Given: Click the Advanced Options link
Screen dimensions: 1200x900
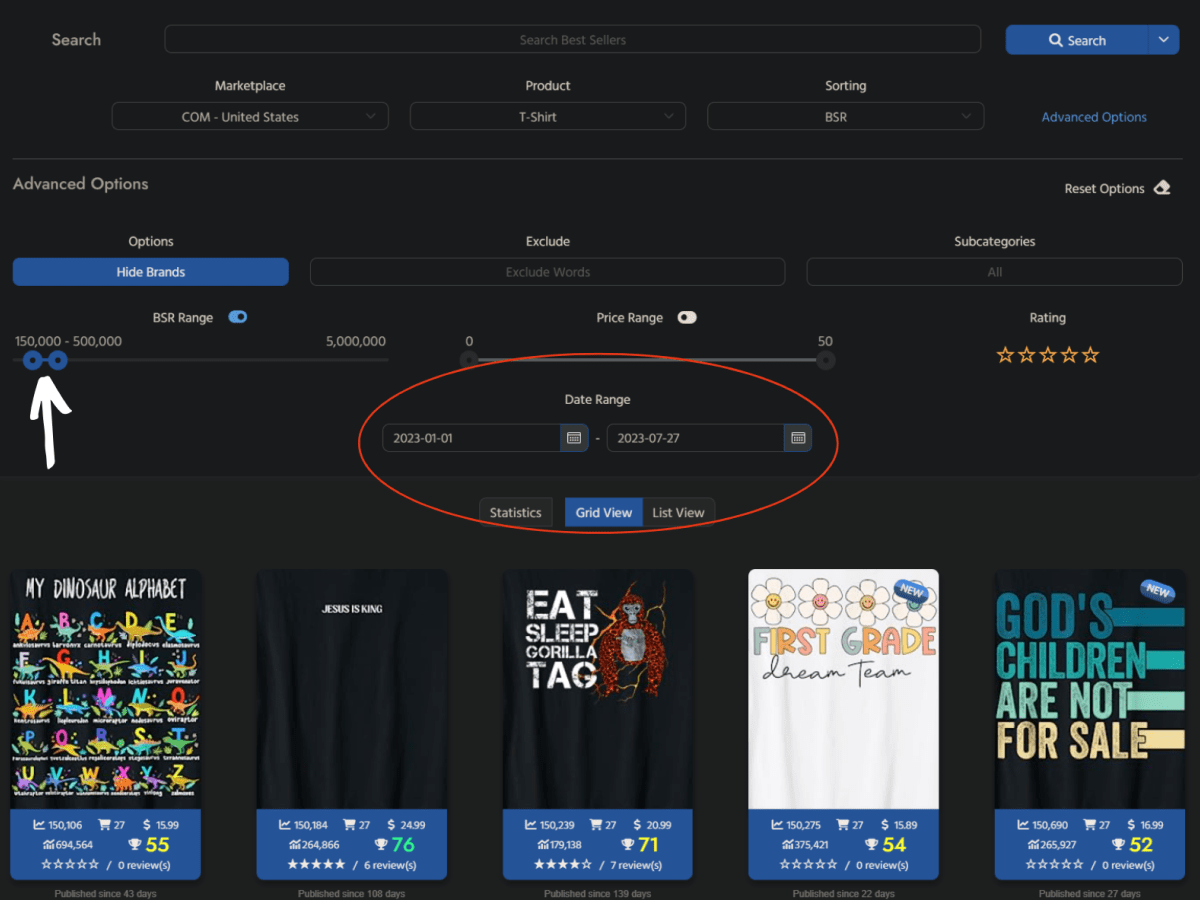Looking at the screenshot, I should (x=1094, y=117).
